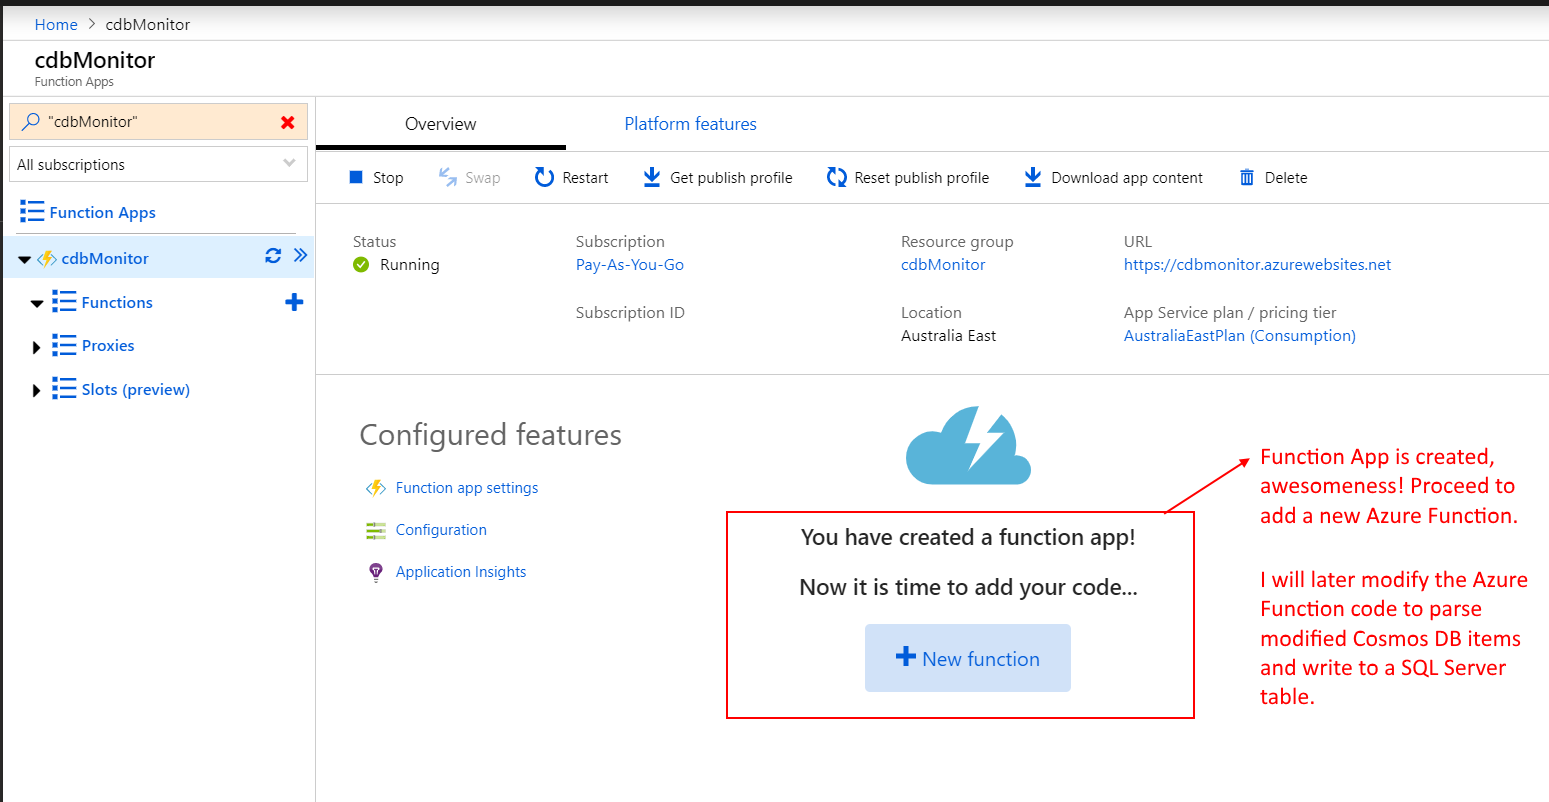Viewport: 1549px width, 802px height.
Task: Open Application Insights configured feature
Action: (460, 572)
